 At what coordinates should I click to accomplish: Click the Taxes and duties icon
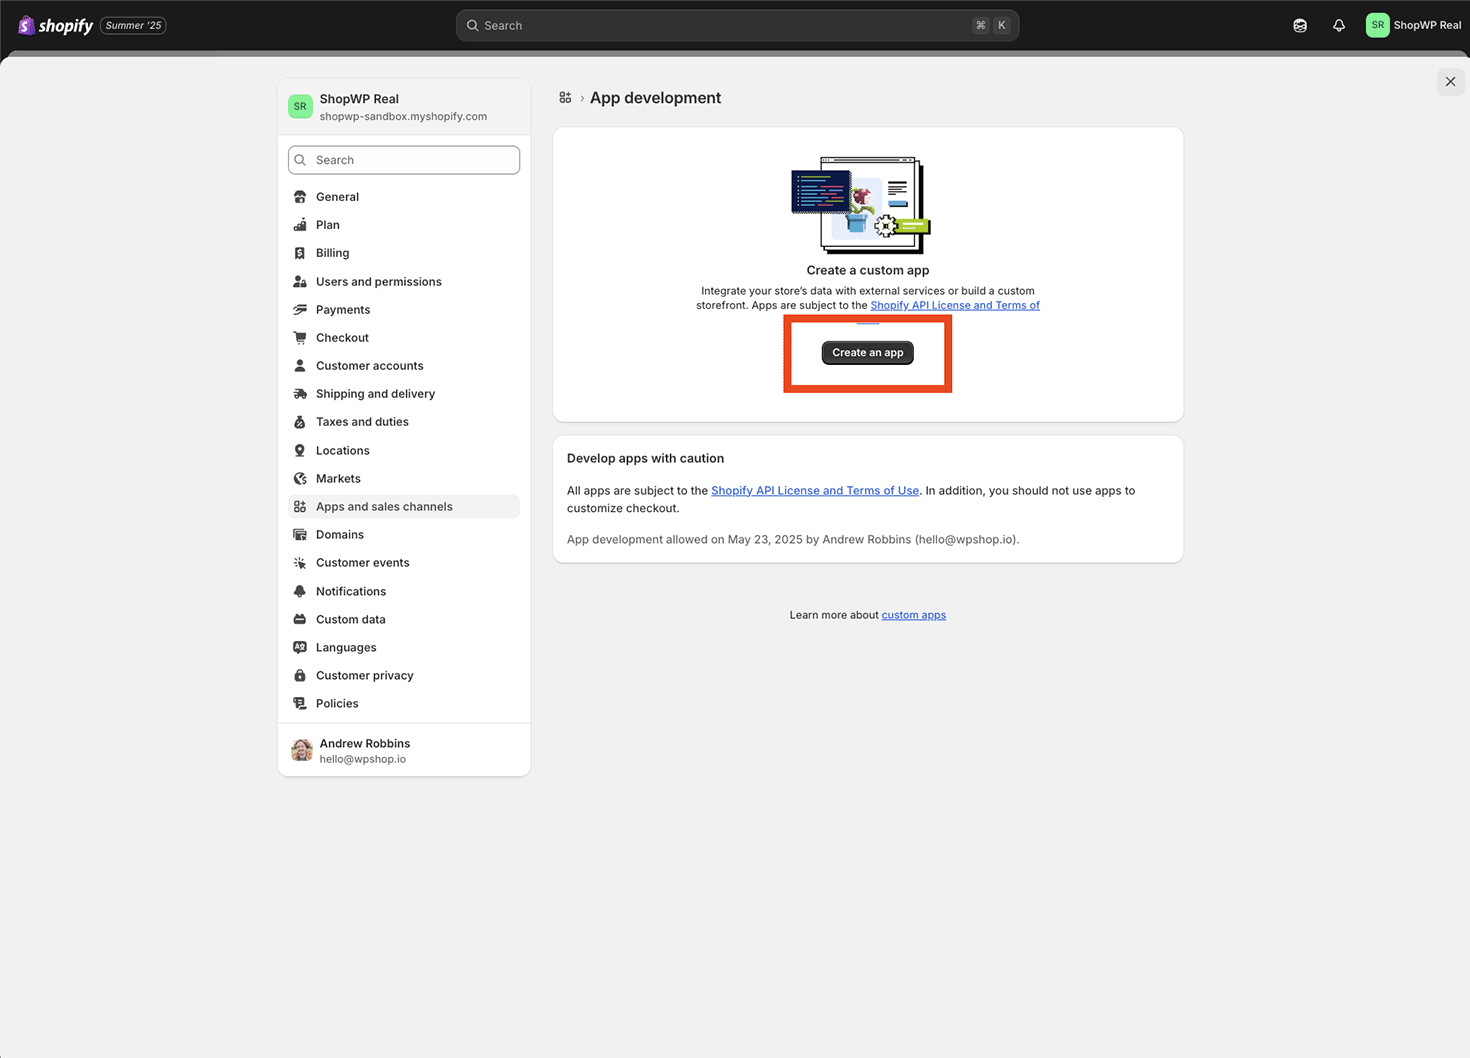(x=300, y=422)
